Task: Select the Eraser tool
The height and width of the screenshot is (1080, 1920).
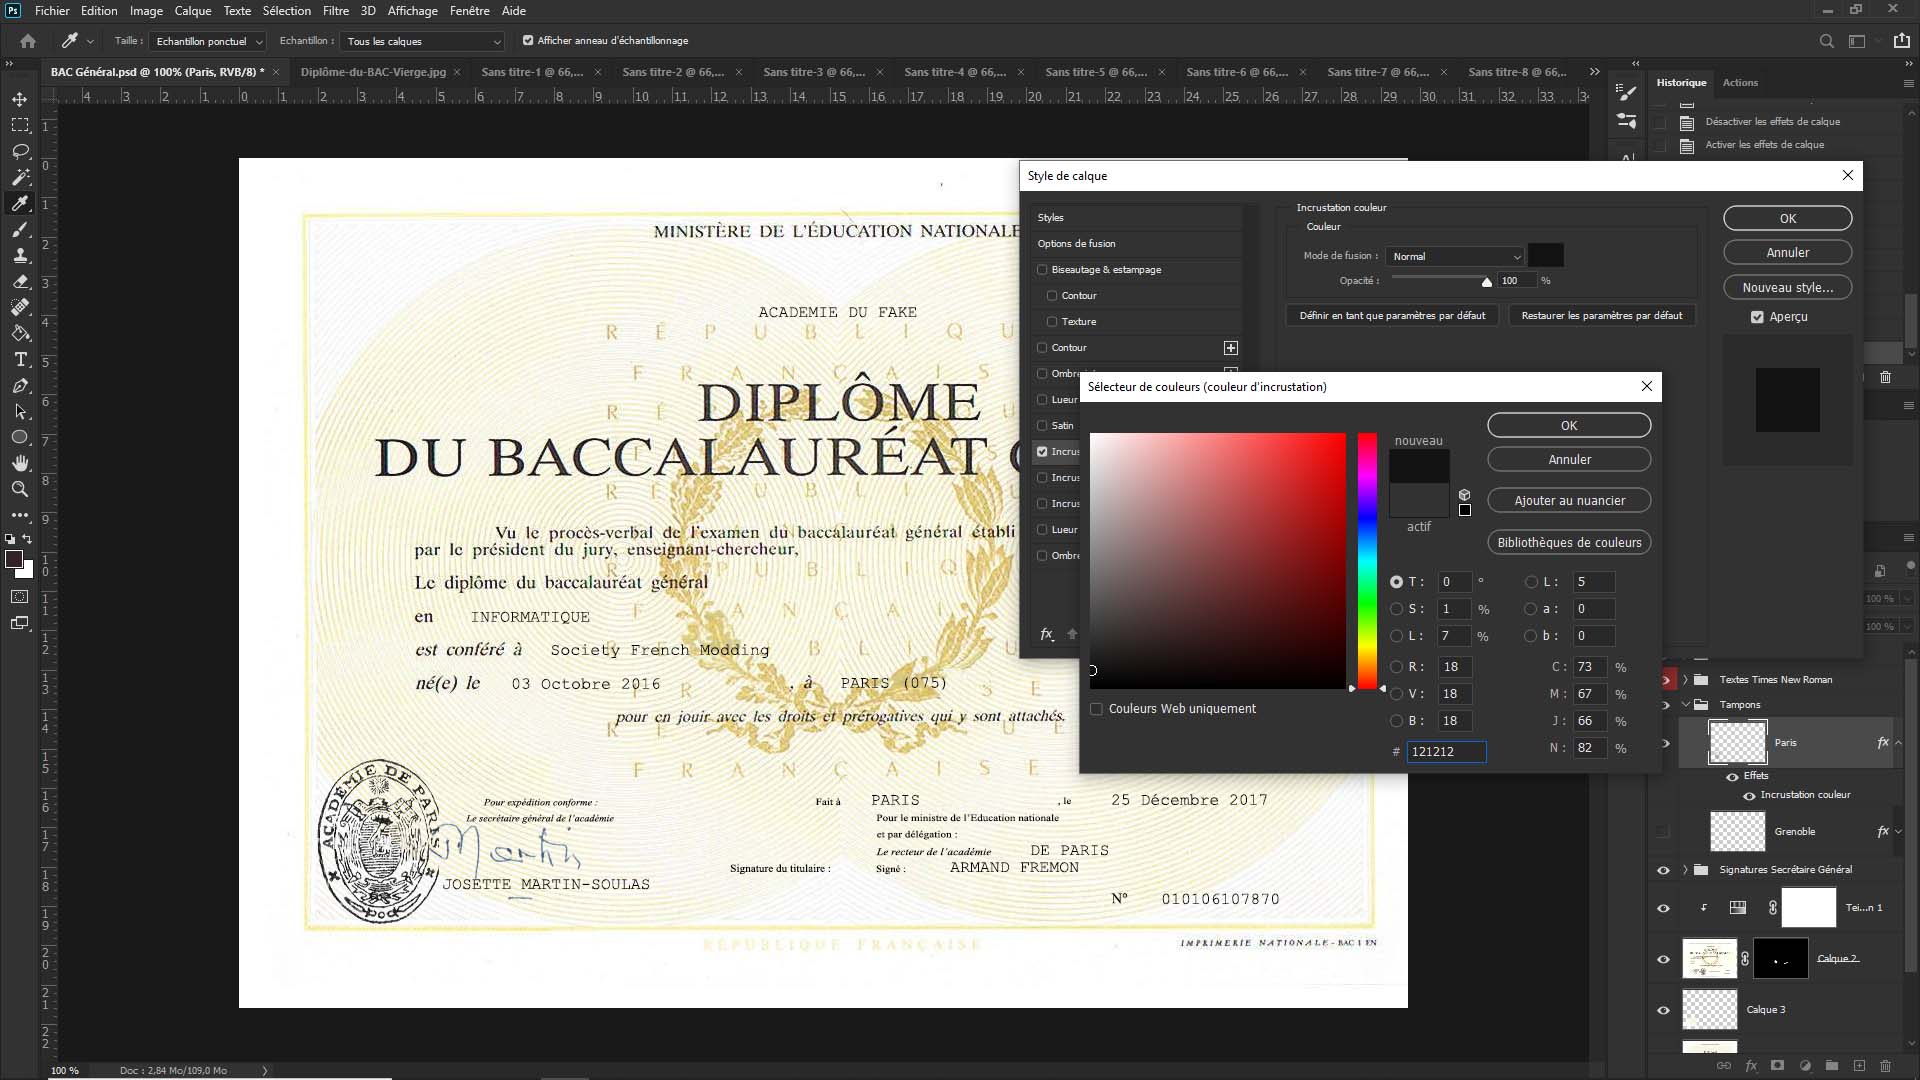Action: pyautogui.click(x=20, y=281)
